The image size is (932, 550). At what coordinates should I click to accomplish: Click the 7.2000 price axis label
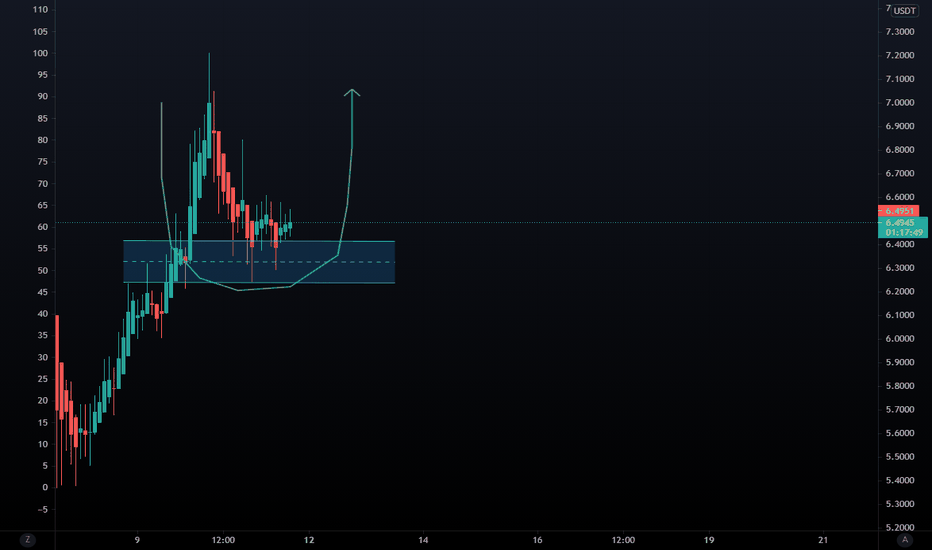pos(900,55)
